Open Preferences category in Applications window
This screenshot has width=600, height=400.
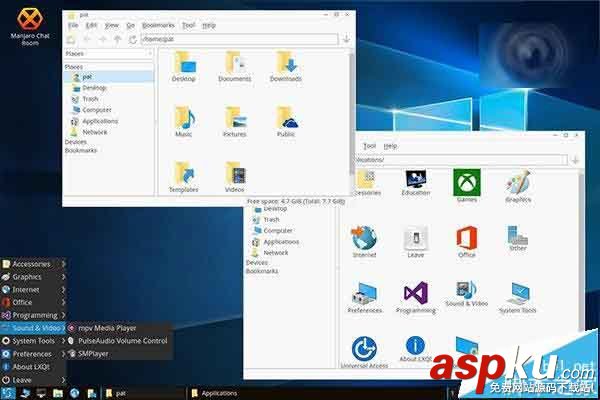[x=364, y=297]
